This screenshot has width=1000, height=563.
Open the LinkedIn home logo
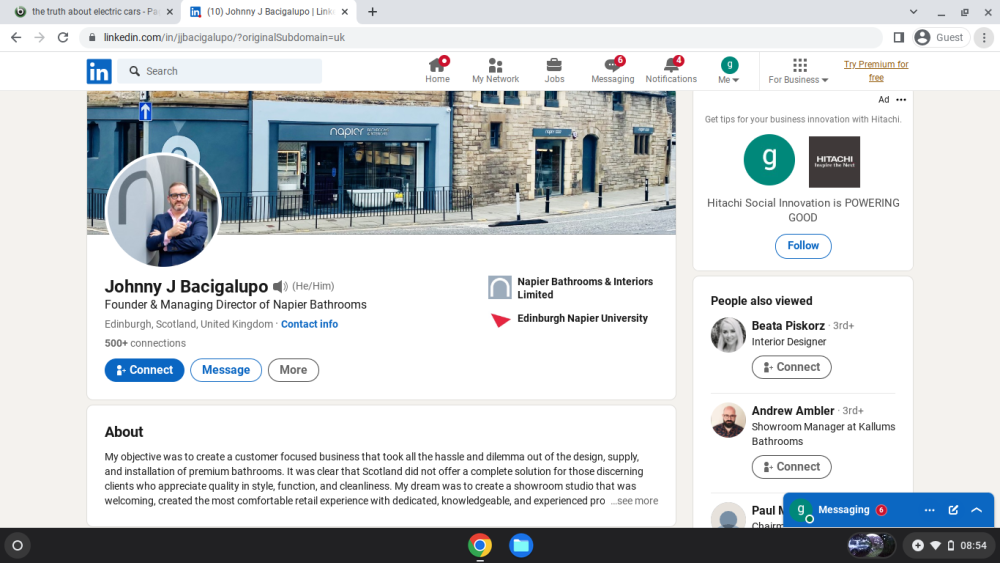pyautogui.click(x=99, y=71)
